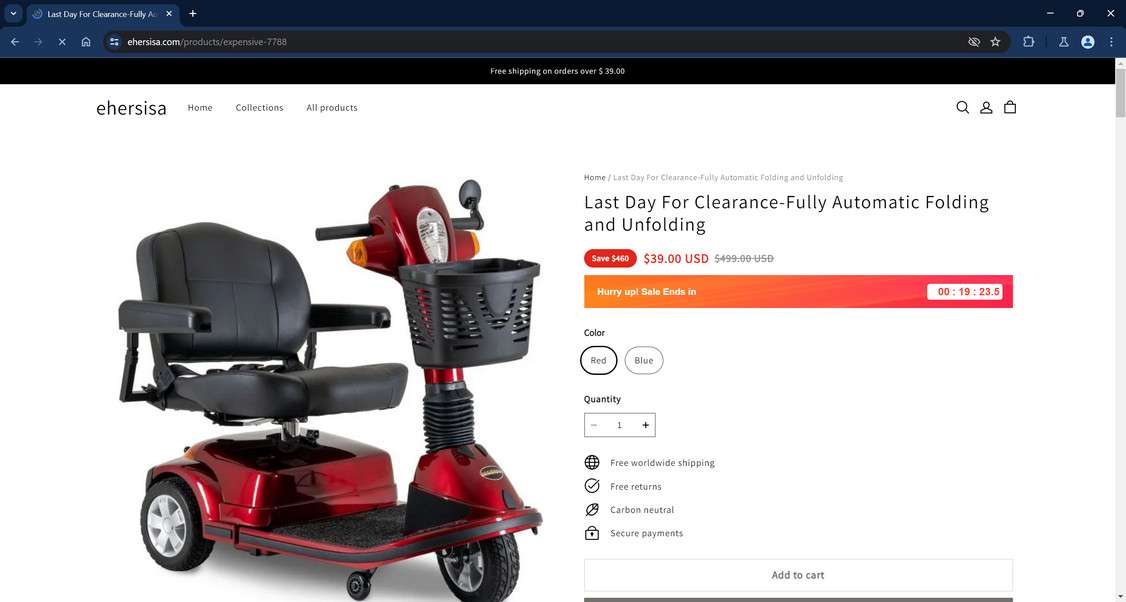Select the Red color option

(x=598, y=360)
